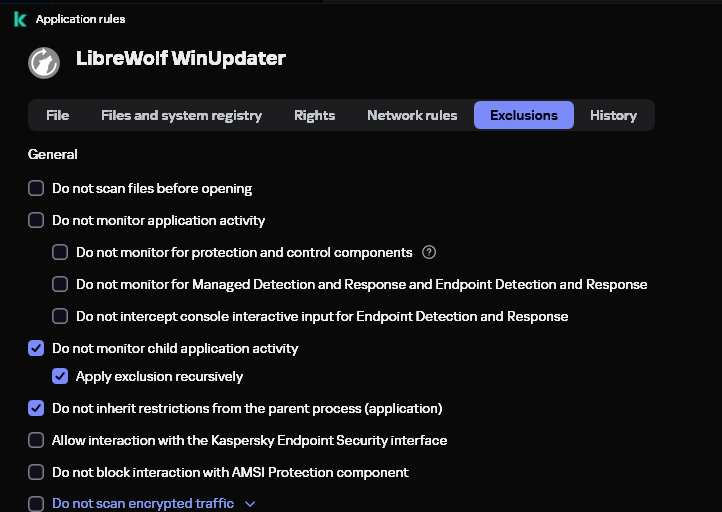Open the Files and system registry tab
This screenshot has height=512, width=722.
pos(181,115)
